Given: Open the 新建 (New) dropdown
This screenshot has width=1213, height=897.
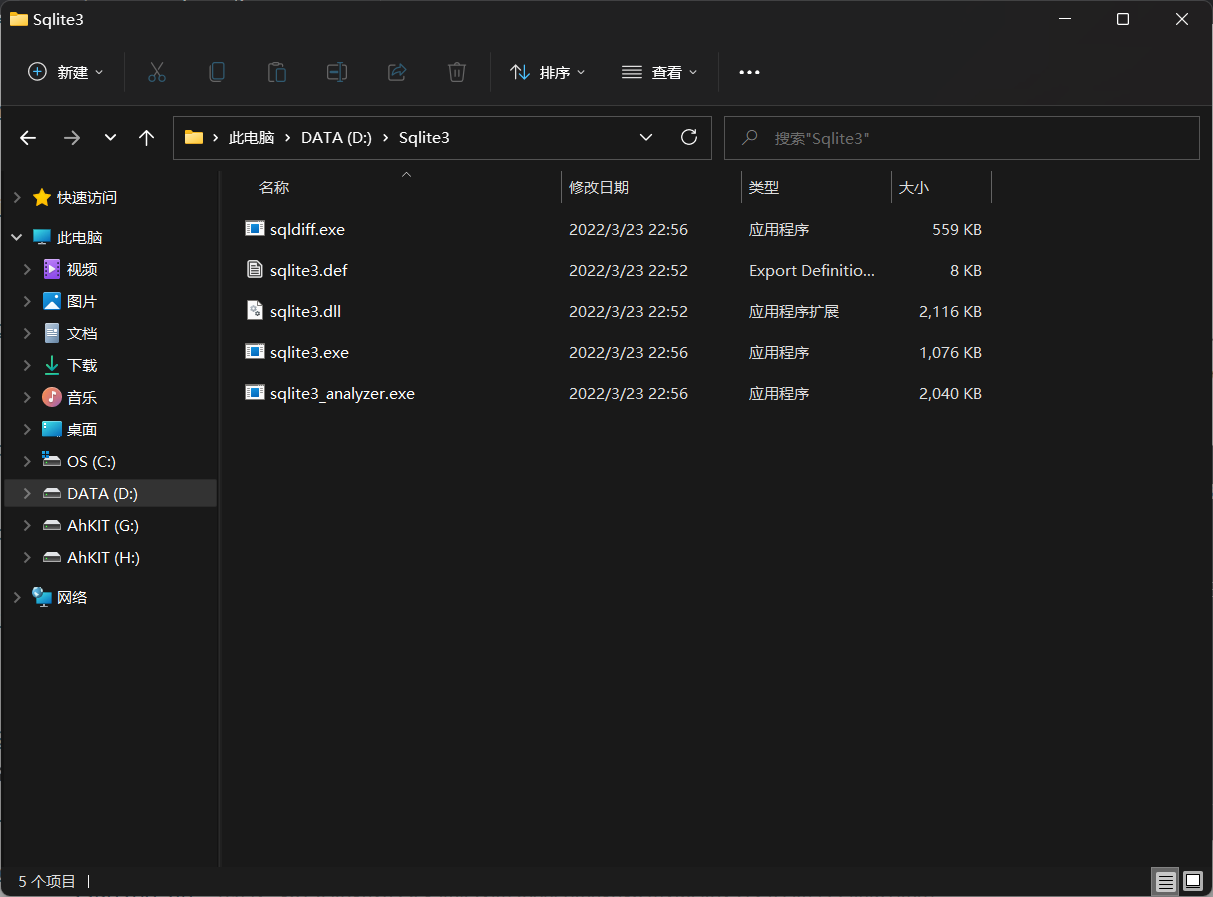Looking at the screenshot, I should pyautogui.click(x=66, y=72).
